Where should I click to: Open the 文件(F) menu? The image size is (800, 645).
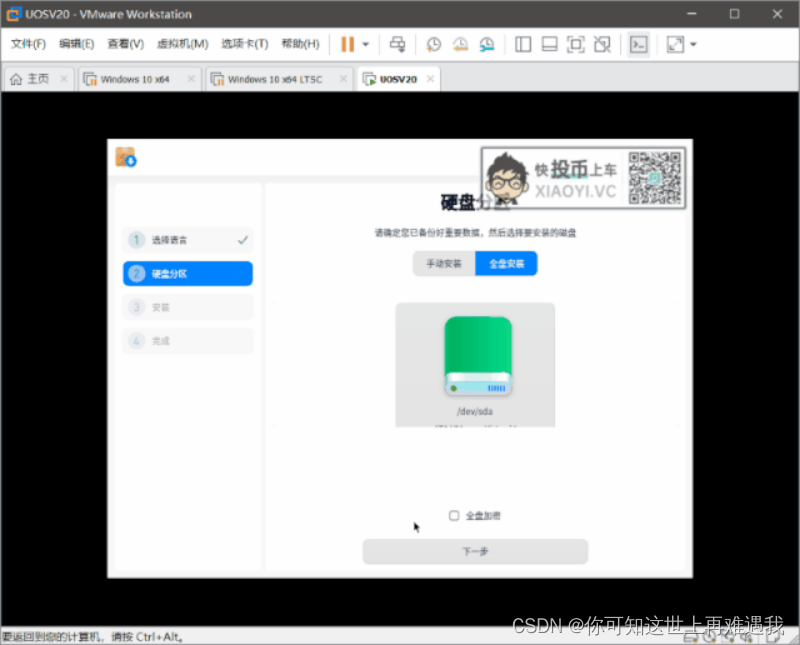pos(29,44)
